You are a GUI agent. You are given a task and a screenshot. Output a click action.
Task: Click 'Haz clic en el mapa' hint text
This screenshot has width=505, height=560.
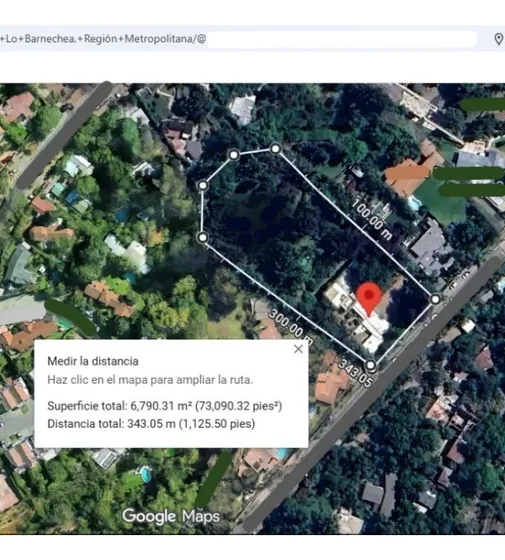150,380
